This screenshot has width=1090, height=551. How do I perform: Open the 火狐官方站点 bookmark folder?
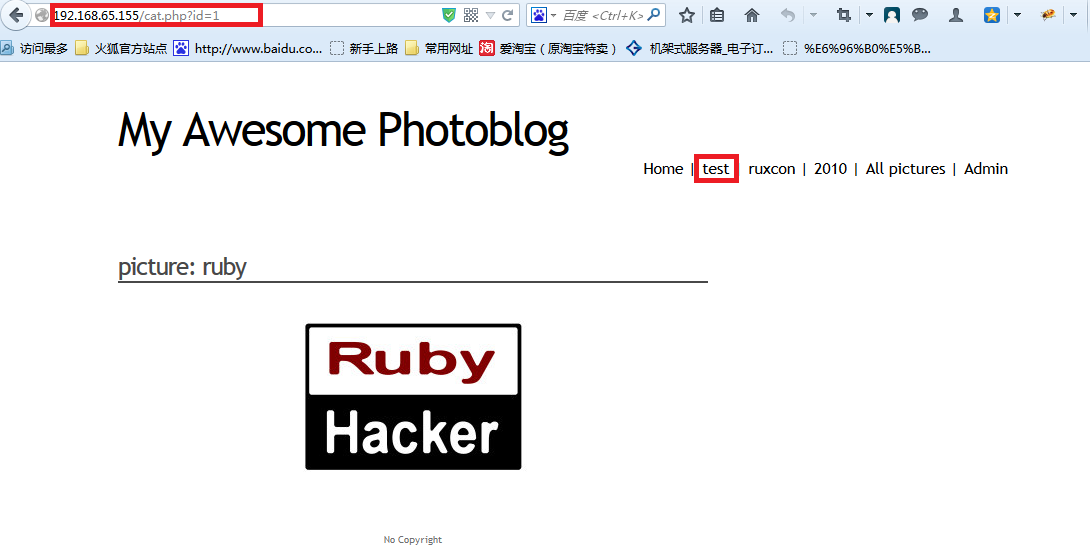coord(122,49)
